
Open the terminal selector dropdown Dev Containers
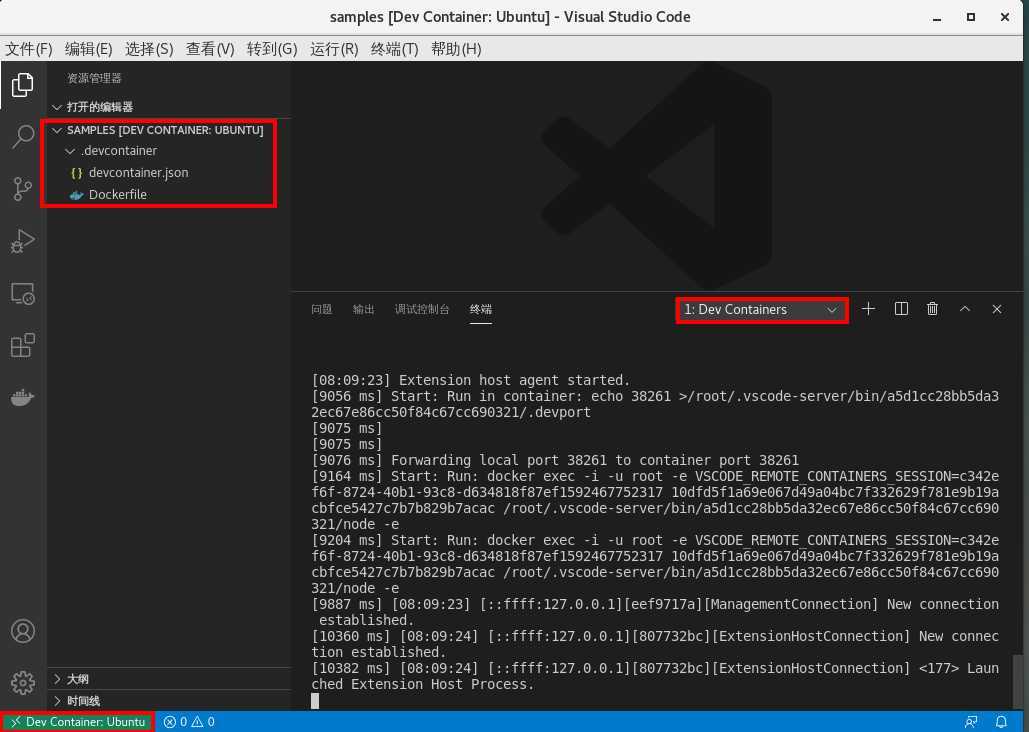point(761,309)
